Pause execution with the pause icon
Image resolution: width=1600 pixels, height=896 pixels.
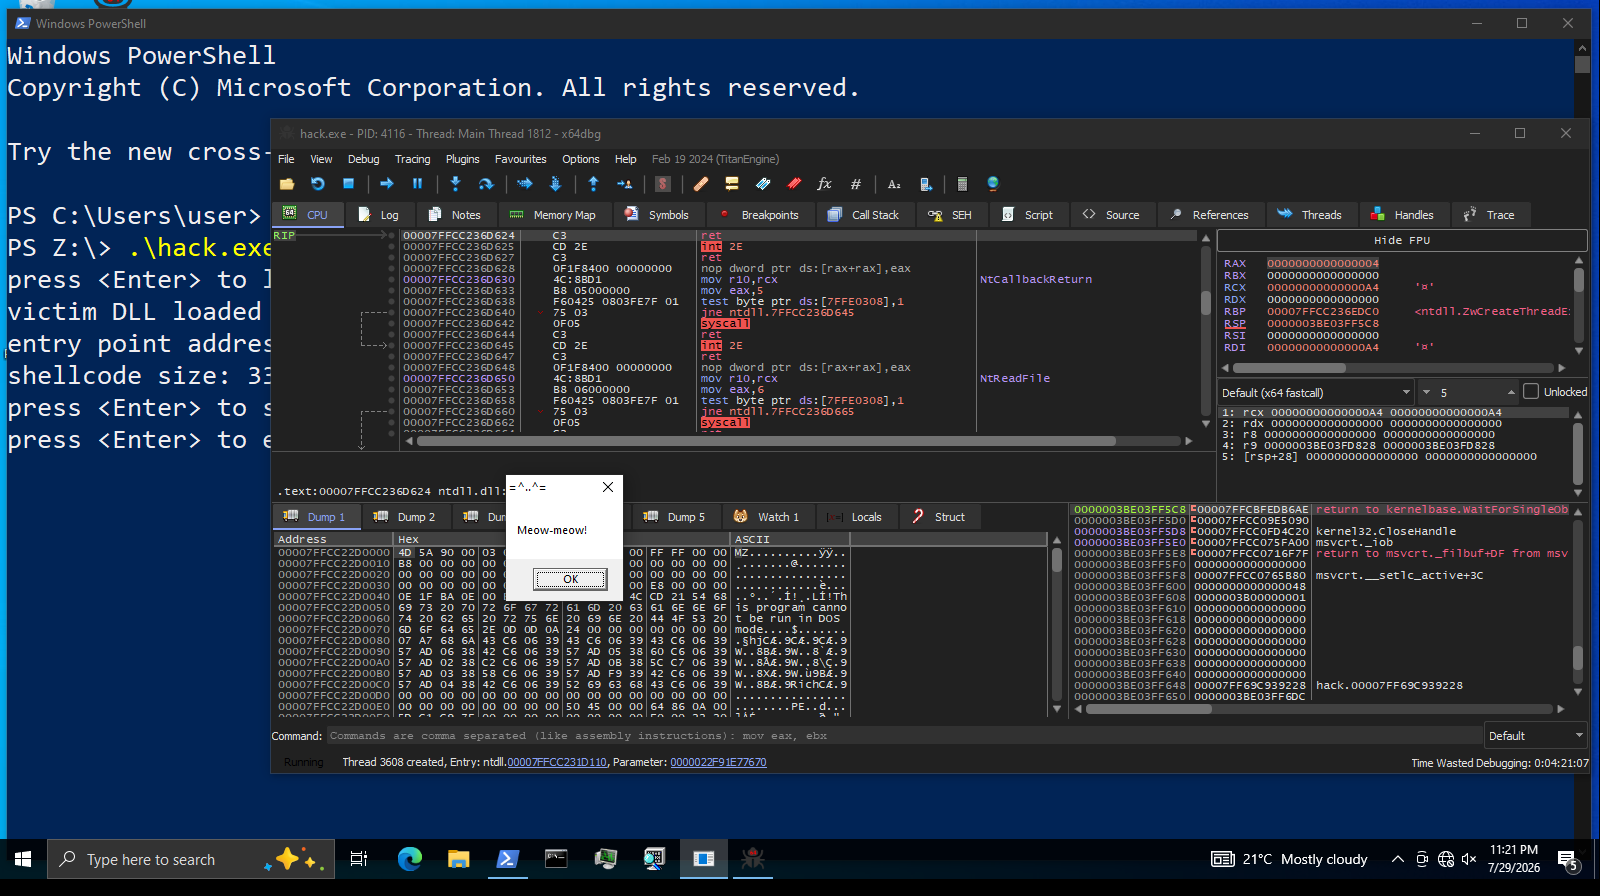(417, 184)
